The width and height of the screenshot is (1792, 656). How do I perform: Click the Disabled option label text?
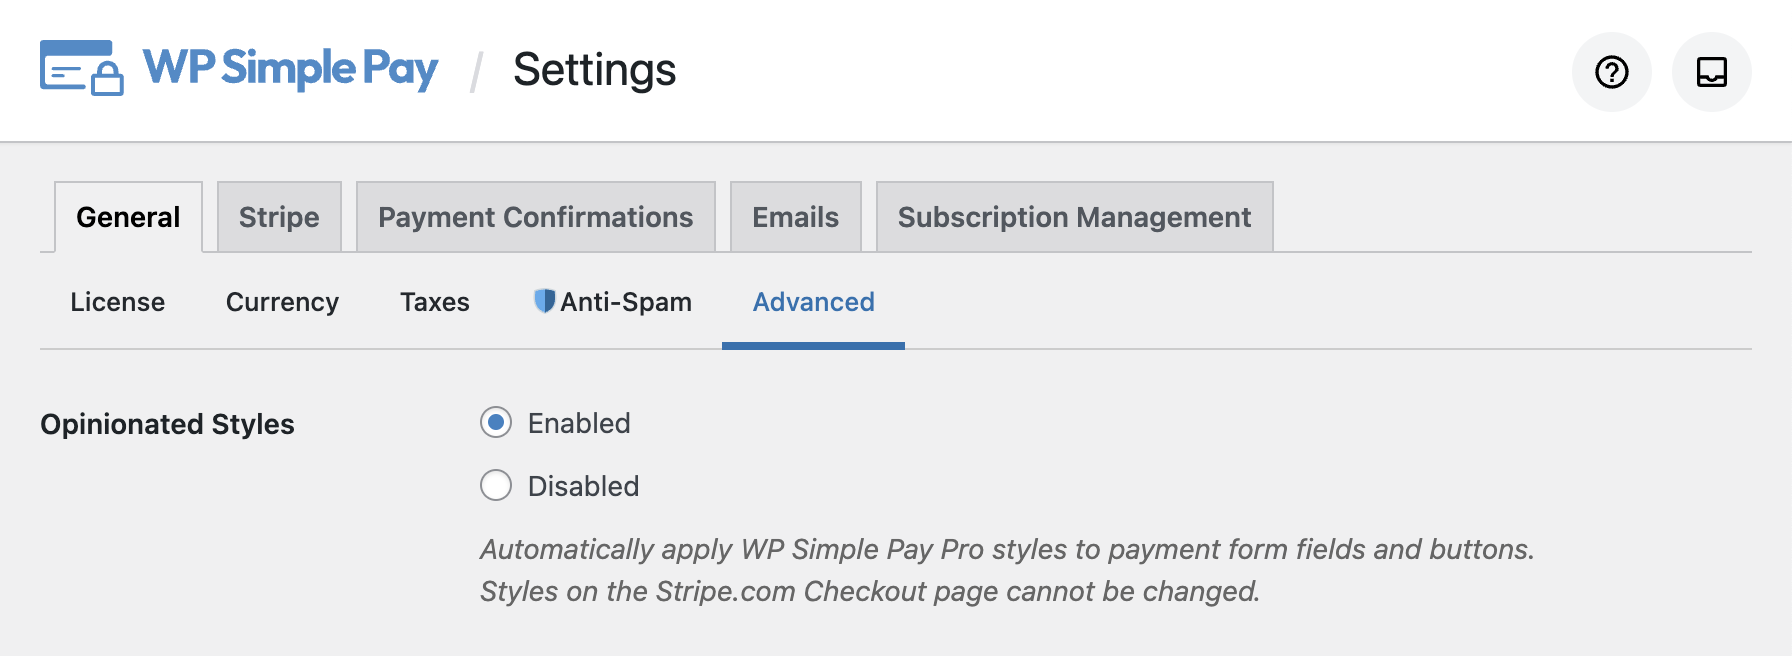(583, 486)
